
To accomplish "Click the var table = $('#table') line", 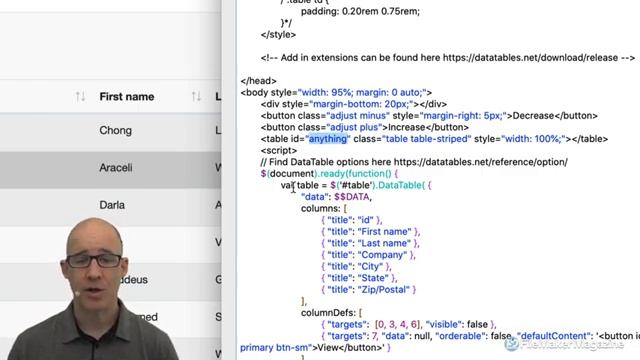I will (356, 185).
